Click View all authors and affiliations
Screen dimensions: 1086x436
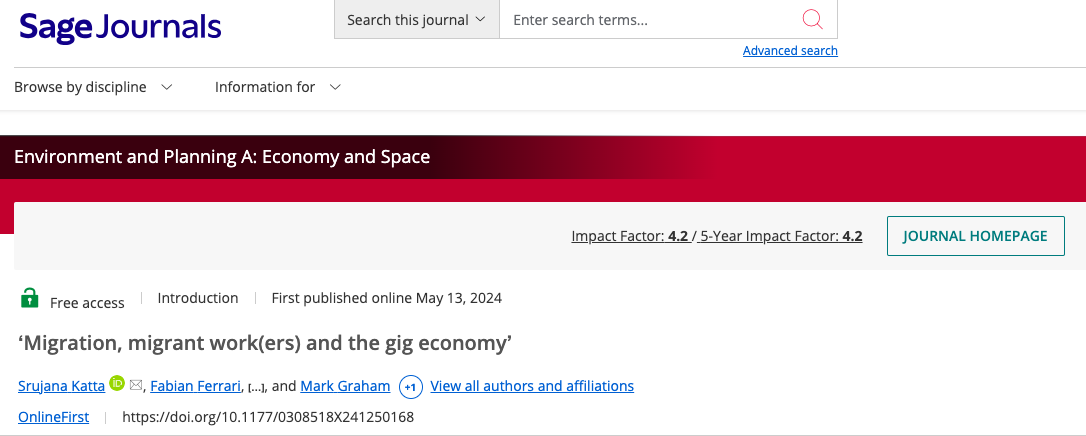pos(532,386)
